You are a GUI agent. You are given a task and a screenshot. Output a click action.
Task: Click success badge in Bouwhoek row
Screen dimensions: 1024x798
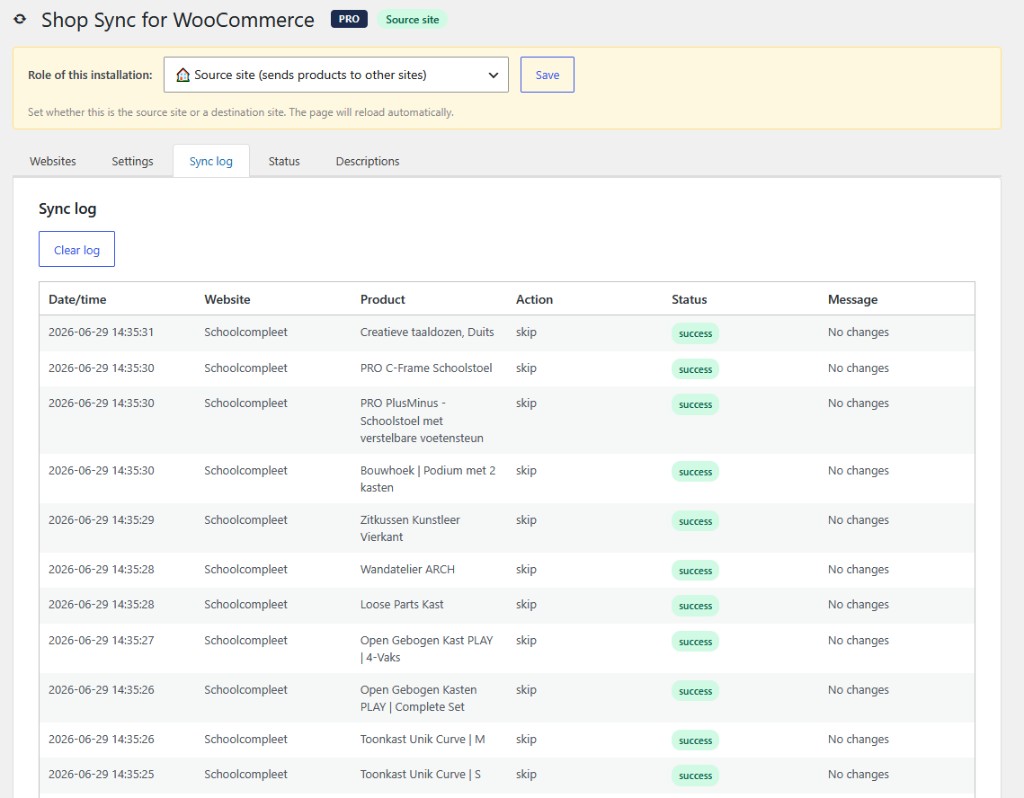tap(695, 471)
